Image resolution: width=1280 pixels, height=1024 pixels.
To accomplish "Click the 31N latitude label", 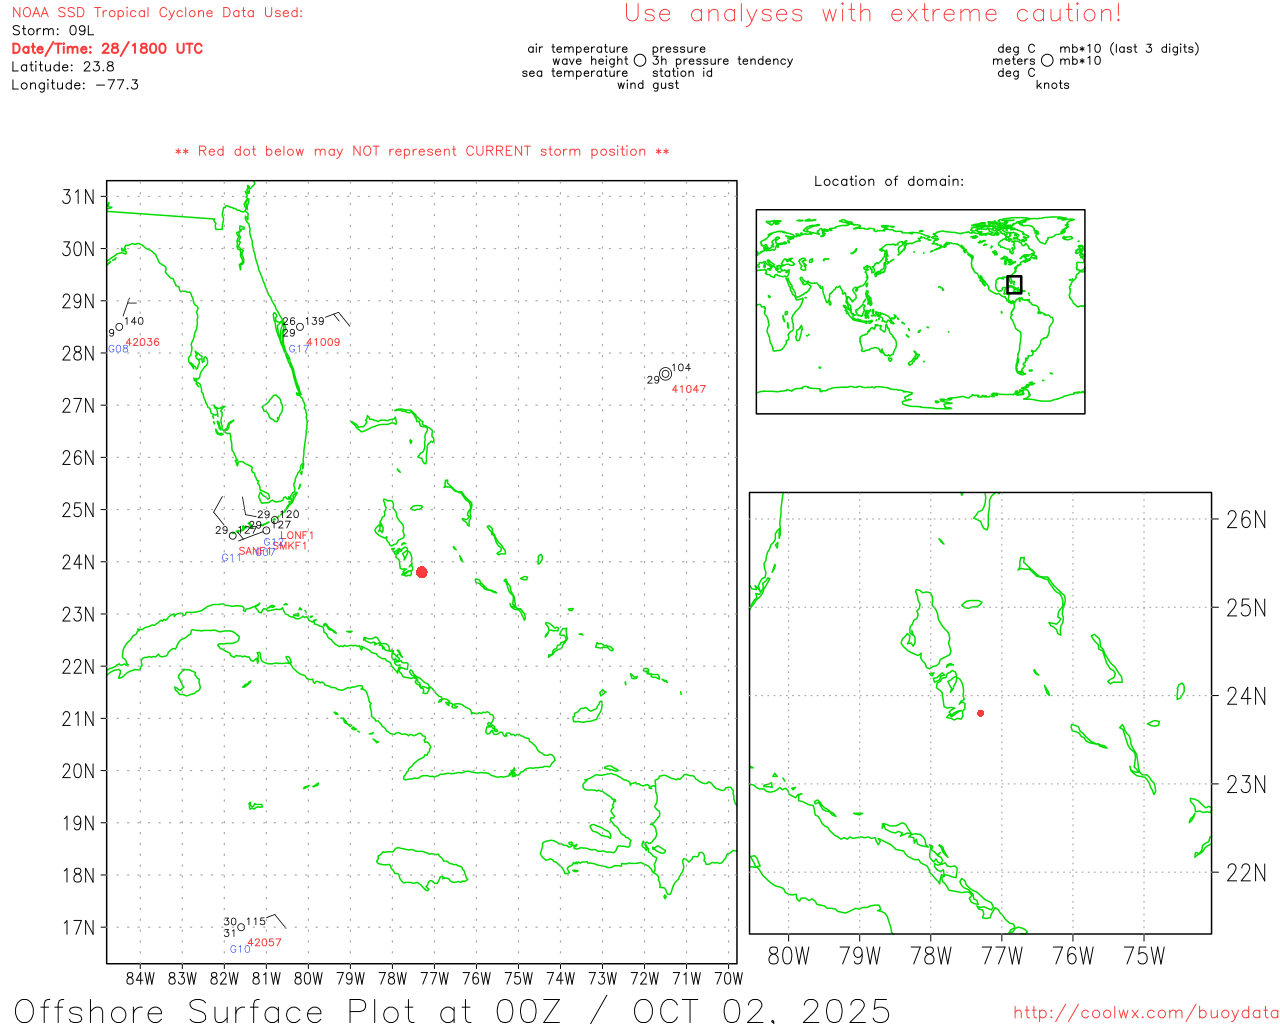I will (x=78, y=197).
